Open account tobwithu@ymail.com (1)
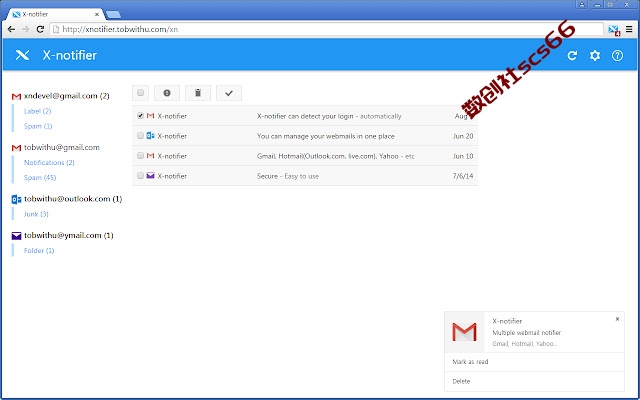The image size is (640, 400). point(69,236)
